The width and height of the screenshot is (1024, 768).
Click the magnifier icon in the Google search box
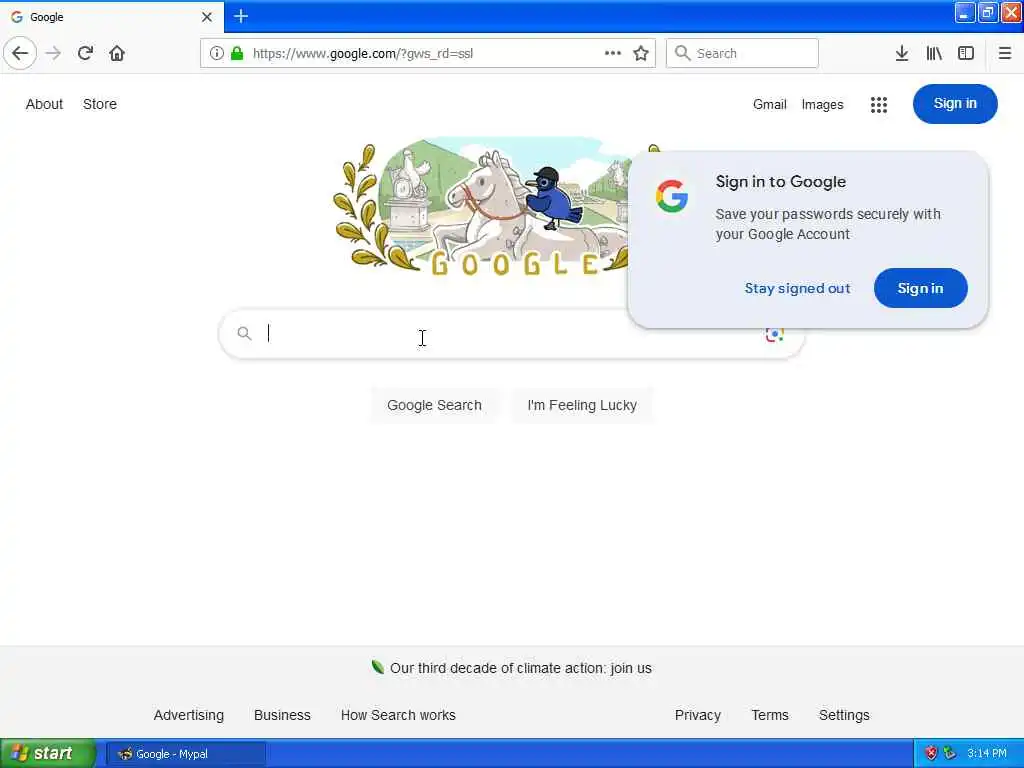(x=244, y=334)
